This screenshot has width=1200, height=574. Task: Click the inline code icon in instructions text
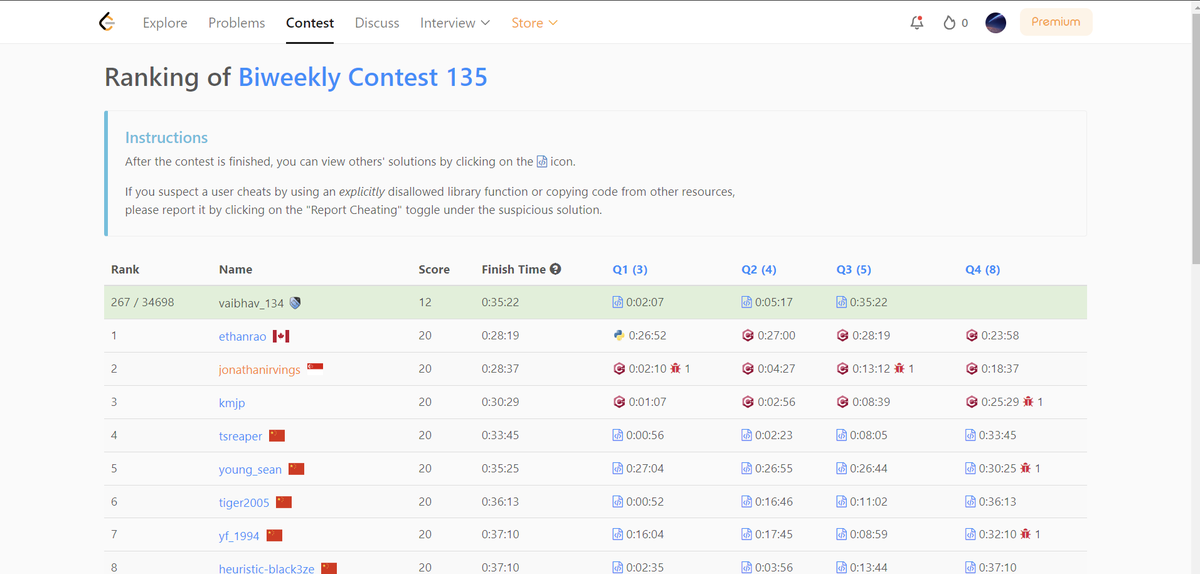tap(542, 161)
